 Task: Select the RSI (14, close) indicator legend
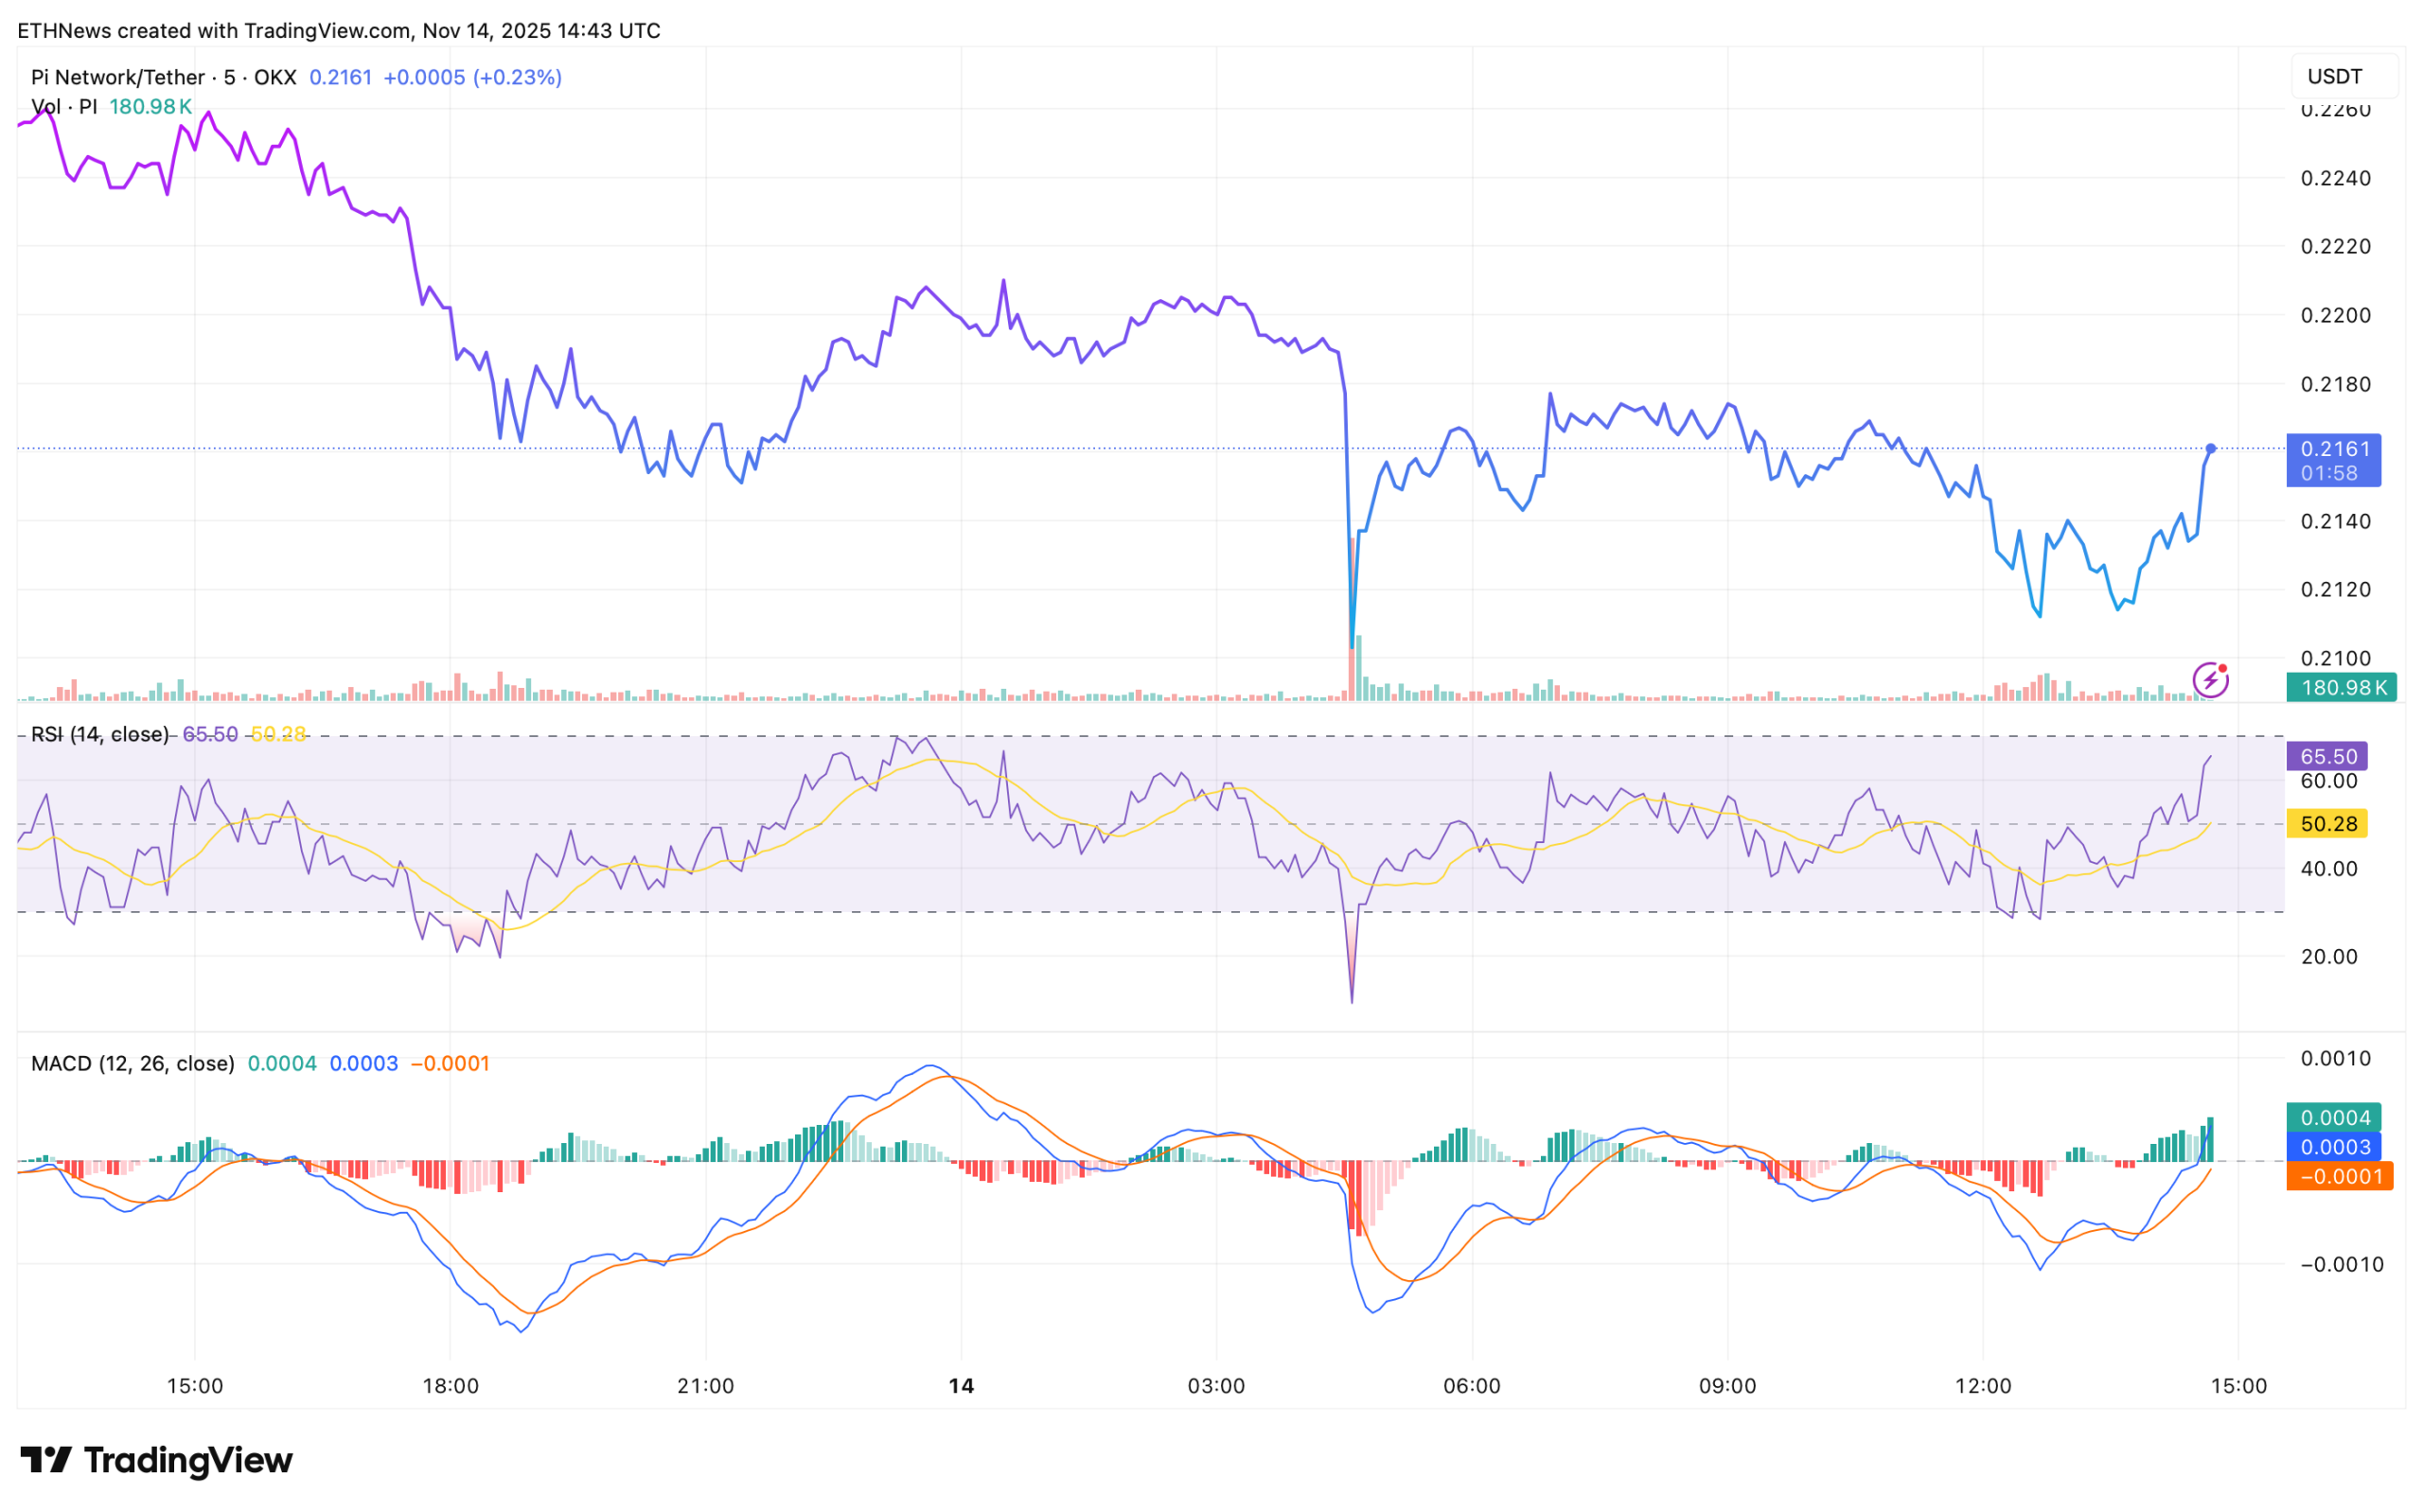point(100,735)
